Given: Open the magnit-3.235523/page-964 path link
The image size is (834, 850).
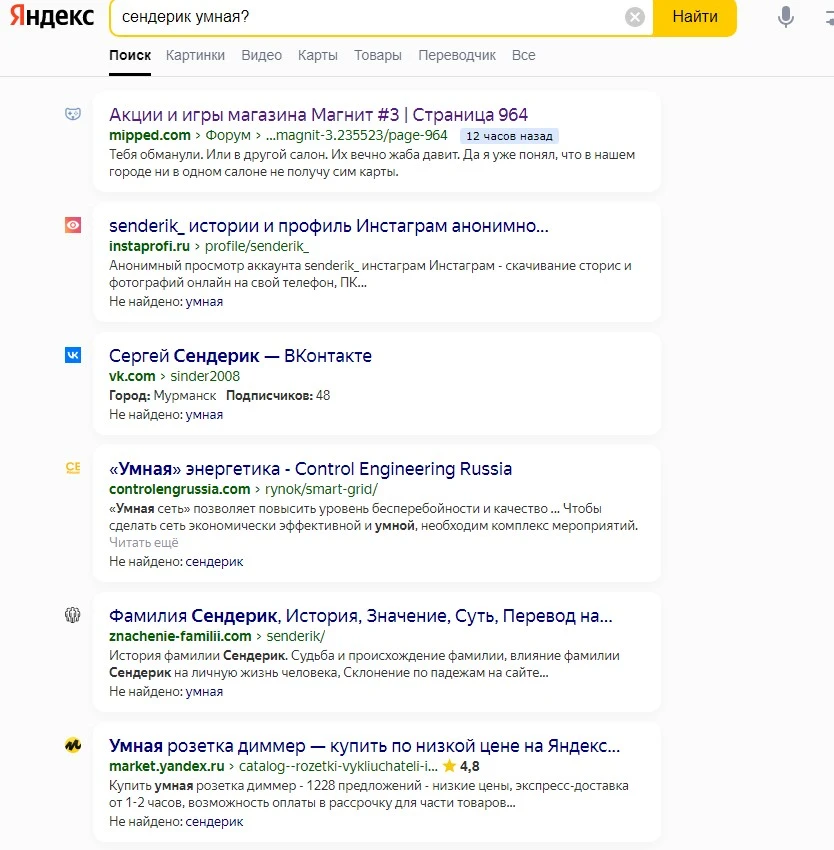Looking at the screenshot, I should click(x=356, y=135).
